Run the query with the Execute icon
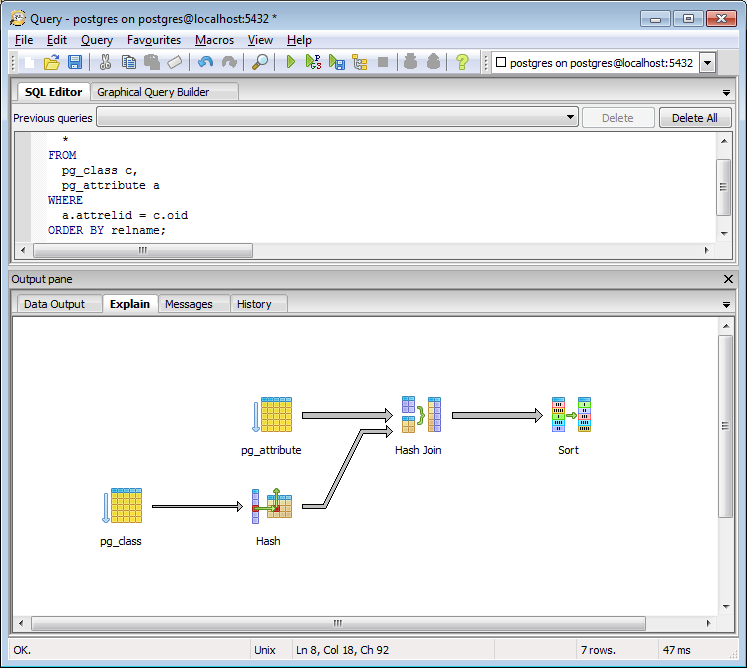Image resolution: width=747 pixels, height=668 pixels. (290, 62)
